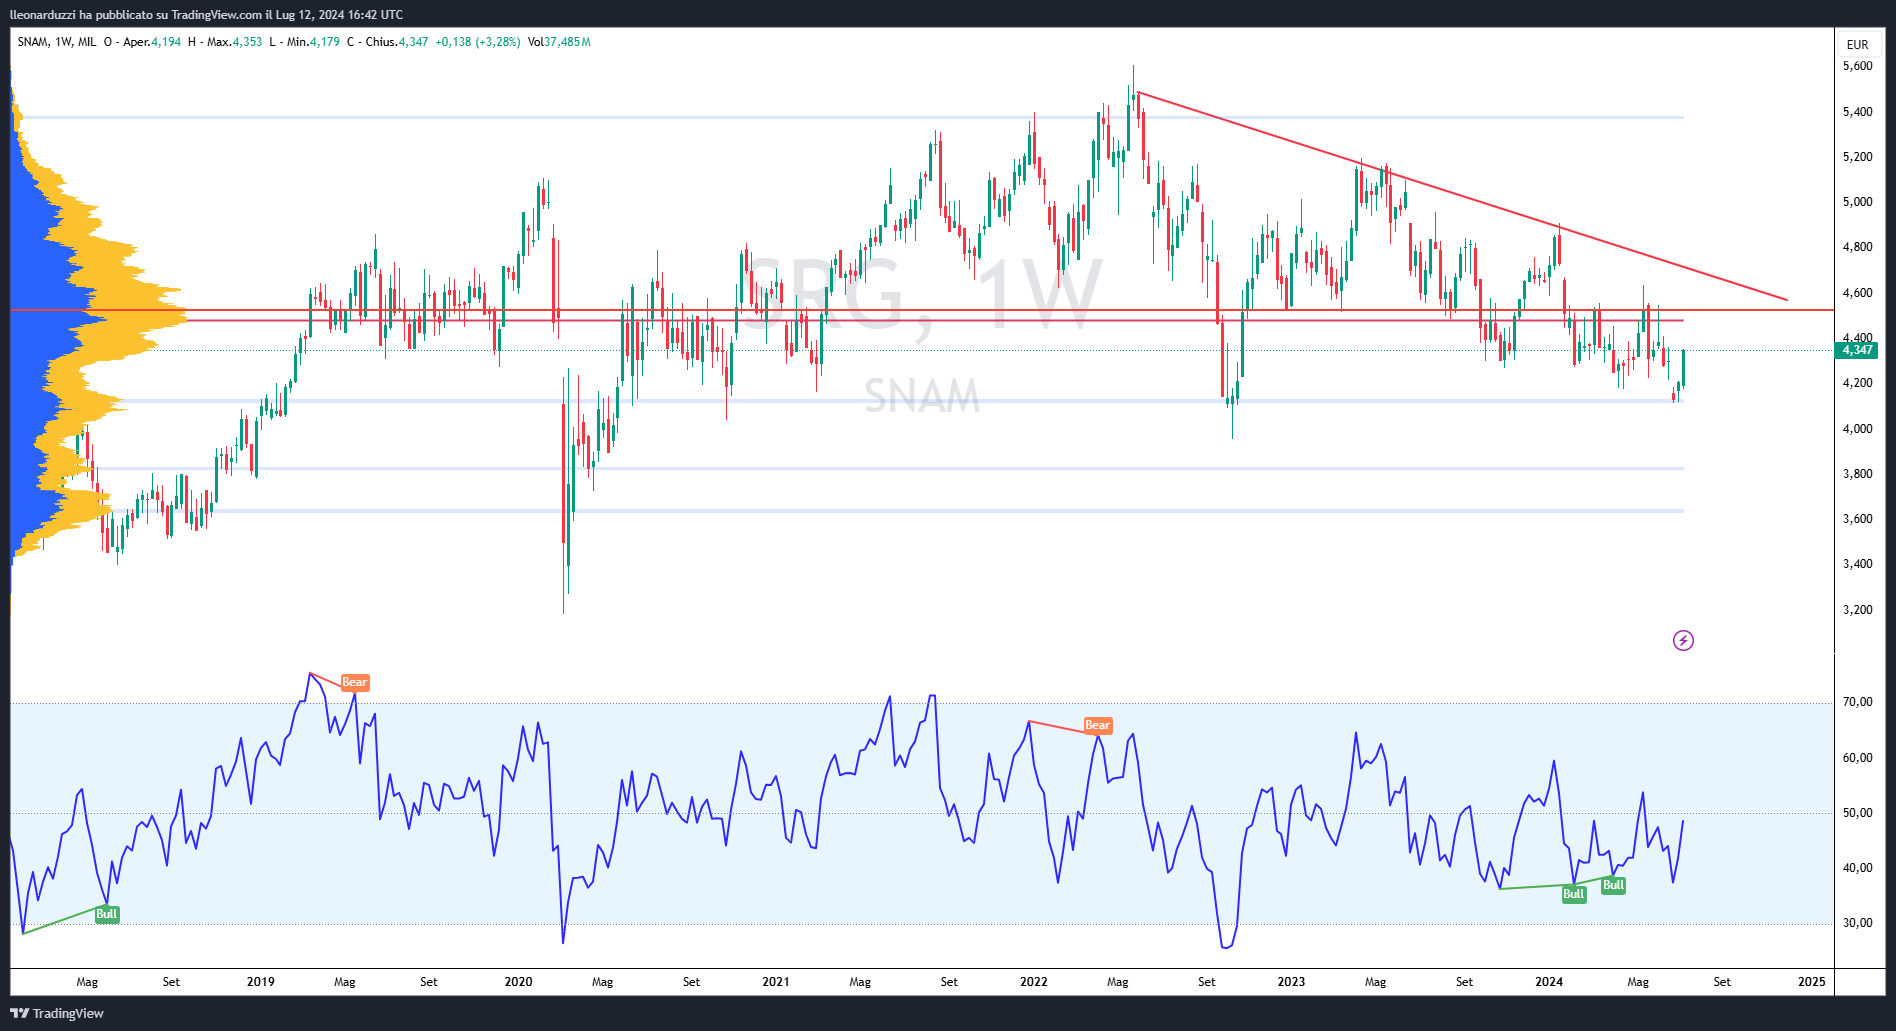Click the 5,600 price axis label

(x=1857, y=66)
